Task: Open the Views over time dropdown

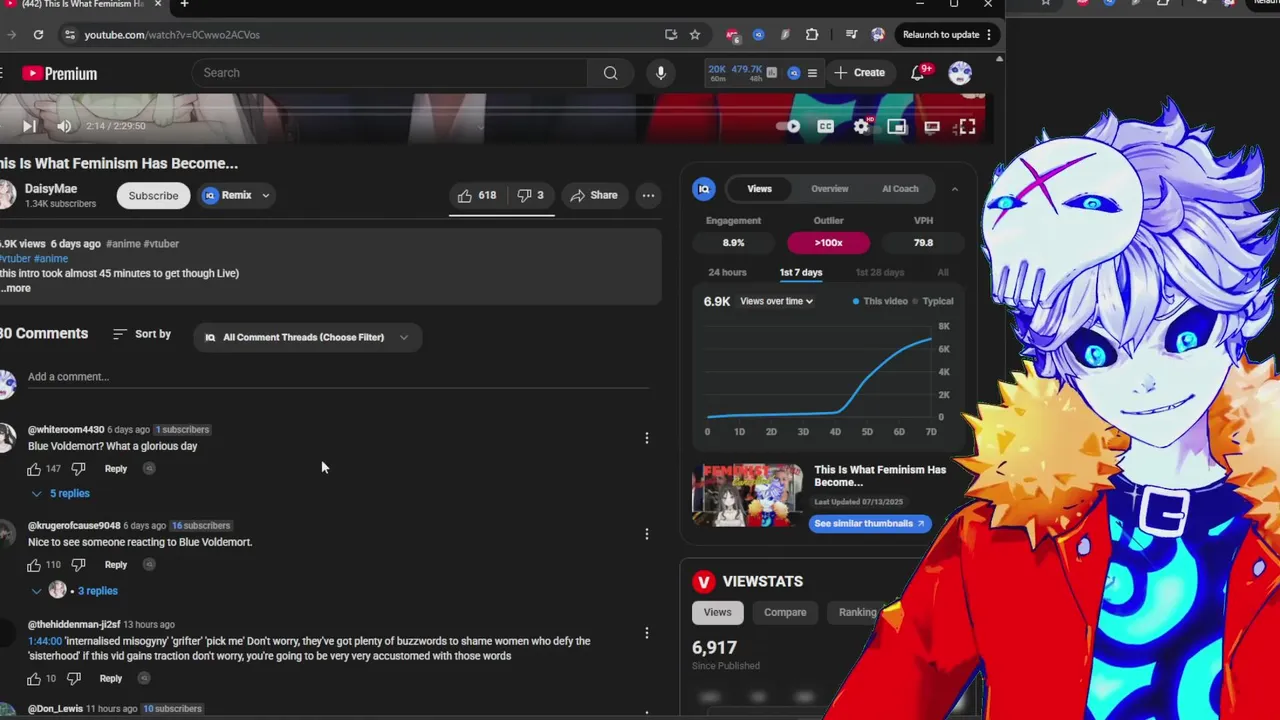Action: coord(776,301)
